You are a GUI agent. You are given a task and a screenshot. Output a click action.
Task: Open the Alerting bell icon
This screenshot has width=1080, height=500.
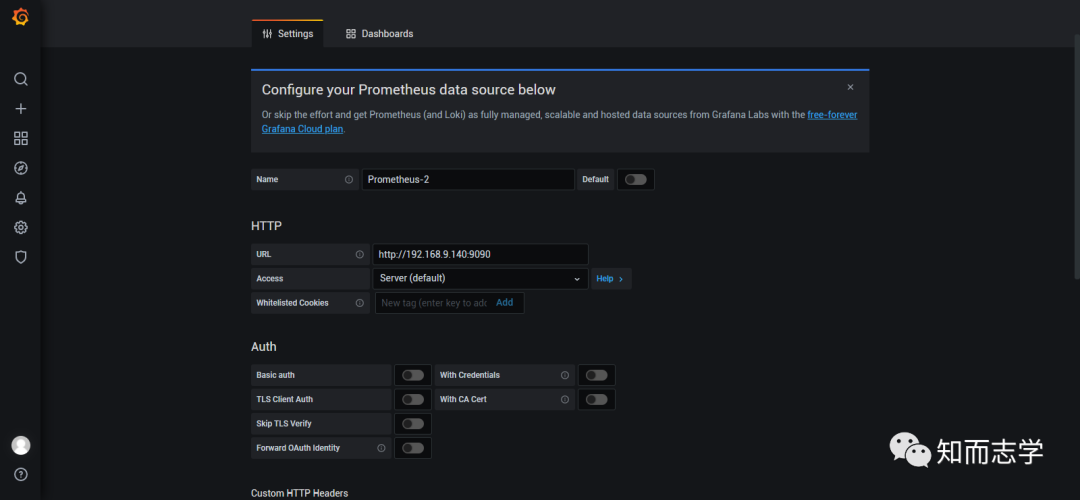point(20,198)
